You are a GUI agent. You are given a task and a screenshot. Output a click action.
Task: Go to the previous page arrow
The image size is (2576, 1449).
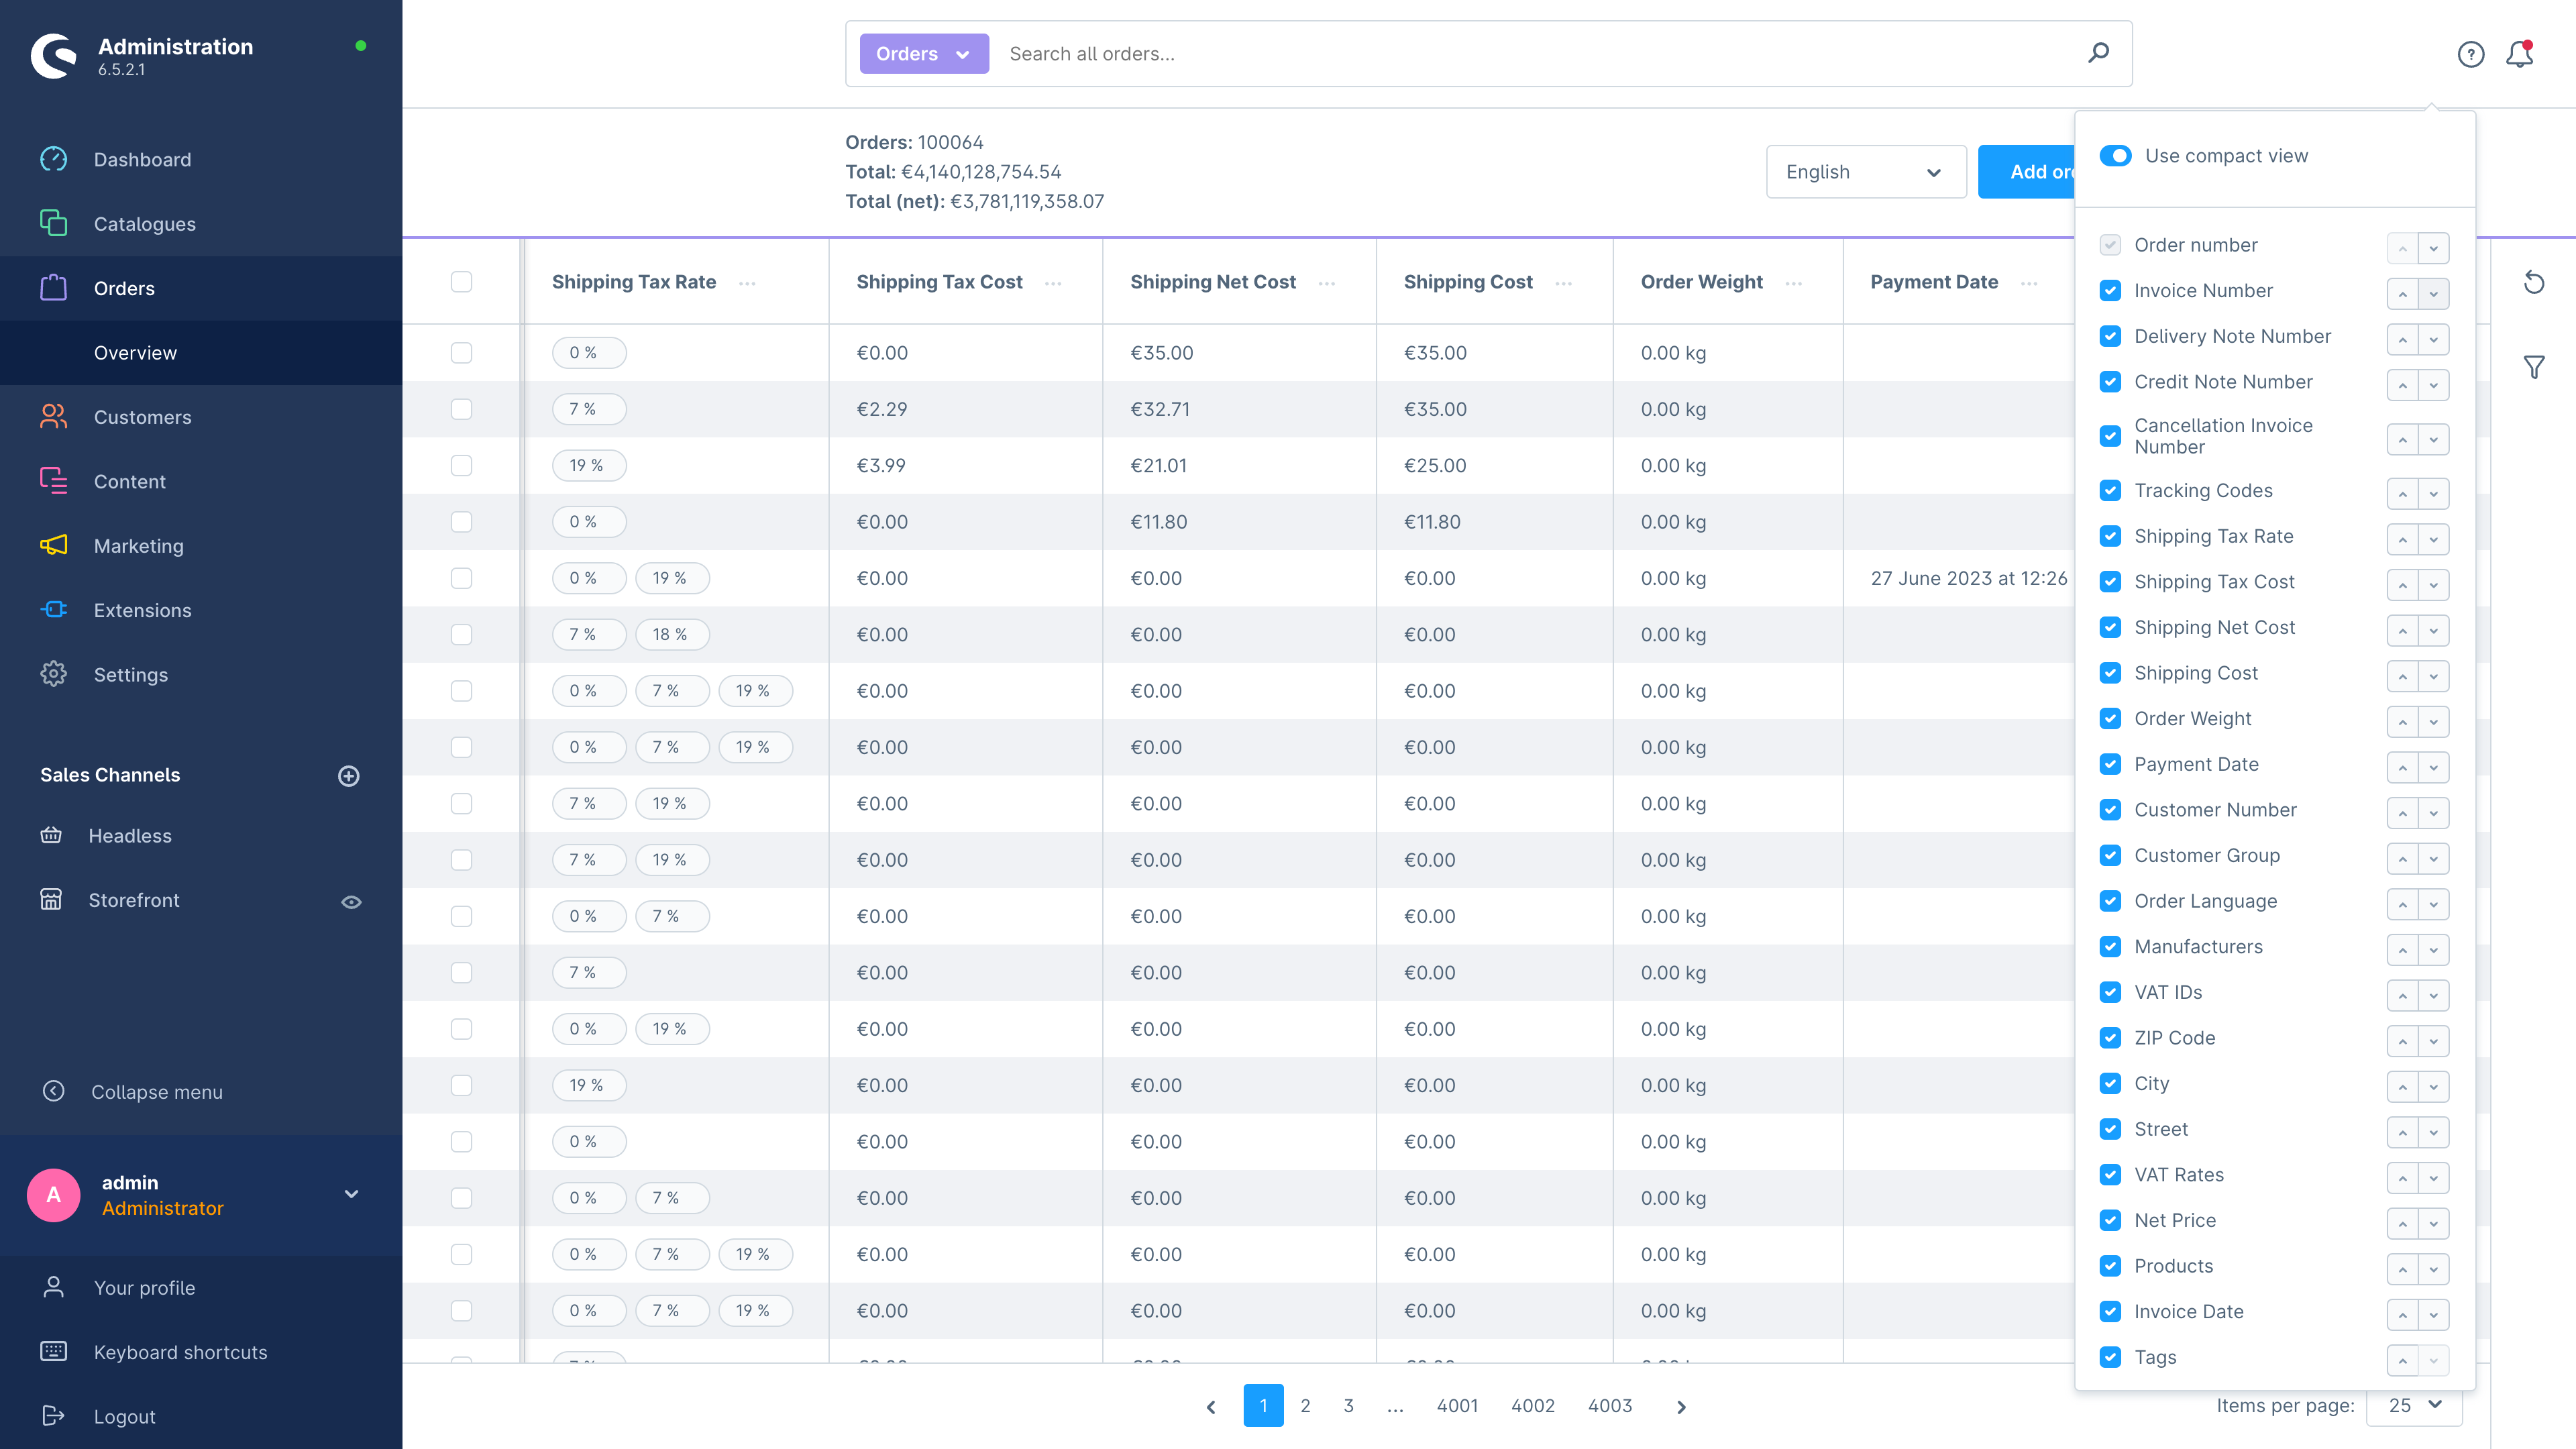[1211, 1406]
